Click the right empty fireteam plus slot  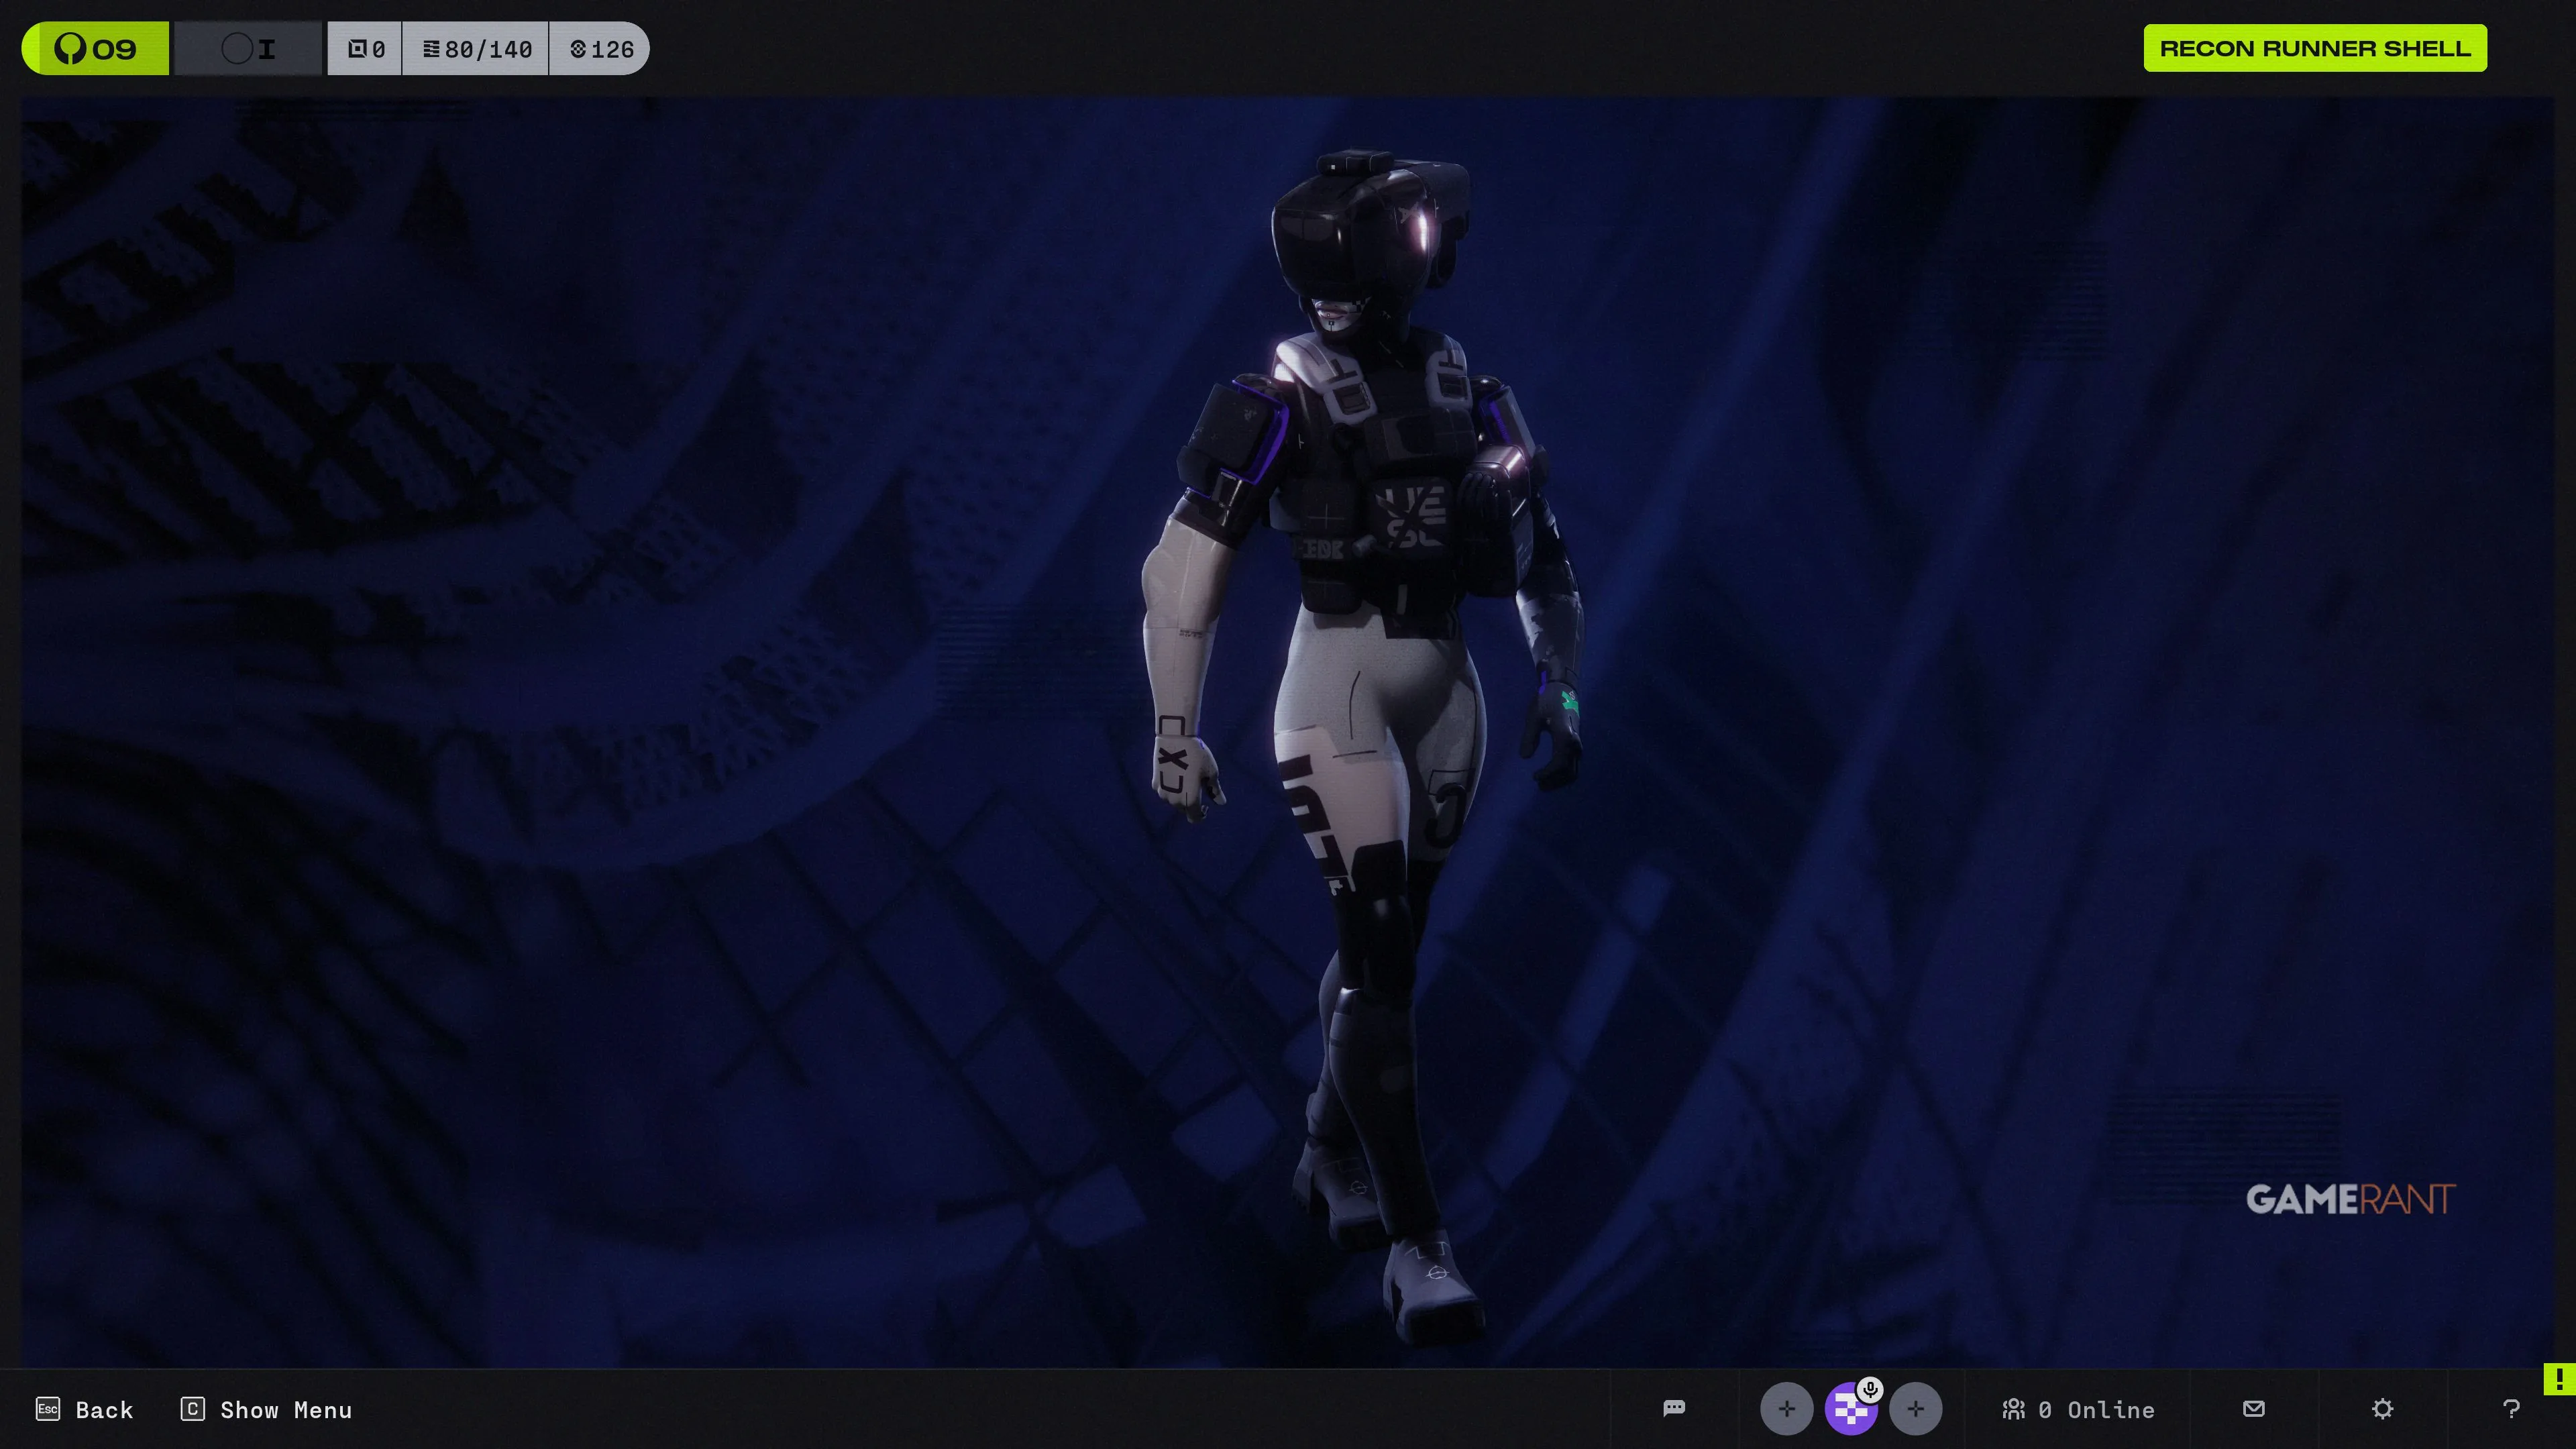tap(1915, 1409)
